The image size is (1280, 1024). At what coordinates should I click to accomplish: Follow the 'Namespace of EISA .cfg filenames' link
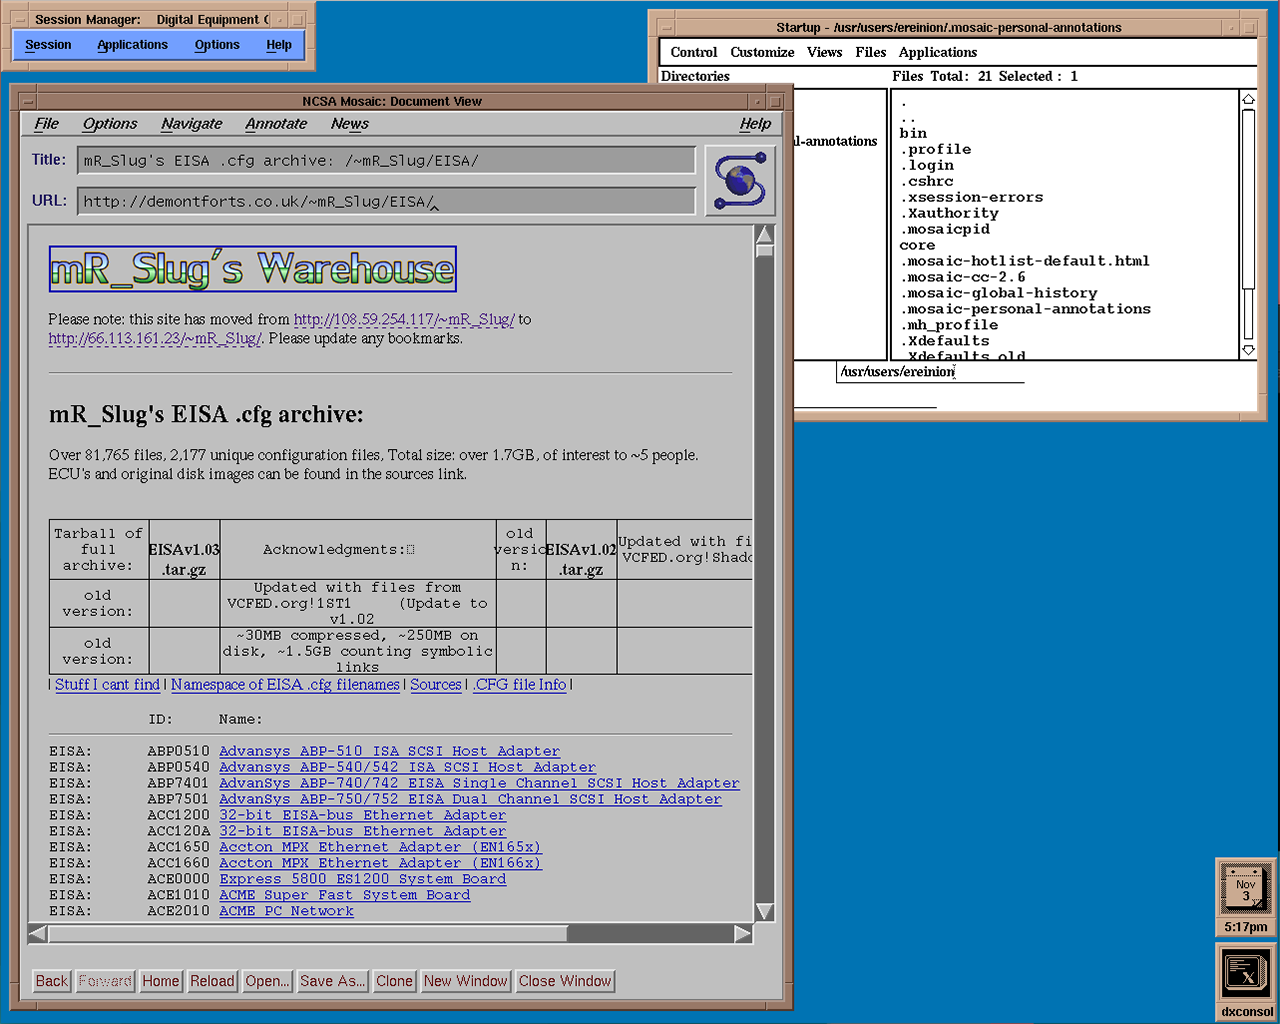285,685
